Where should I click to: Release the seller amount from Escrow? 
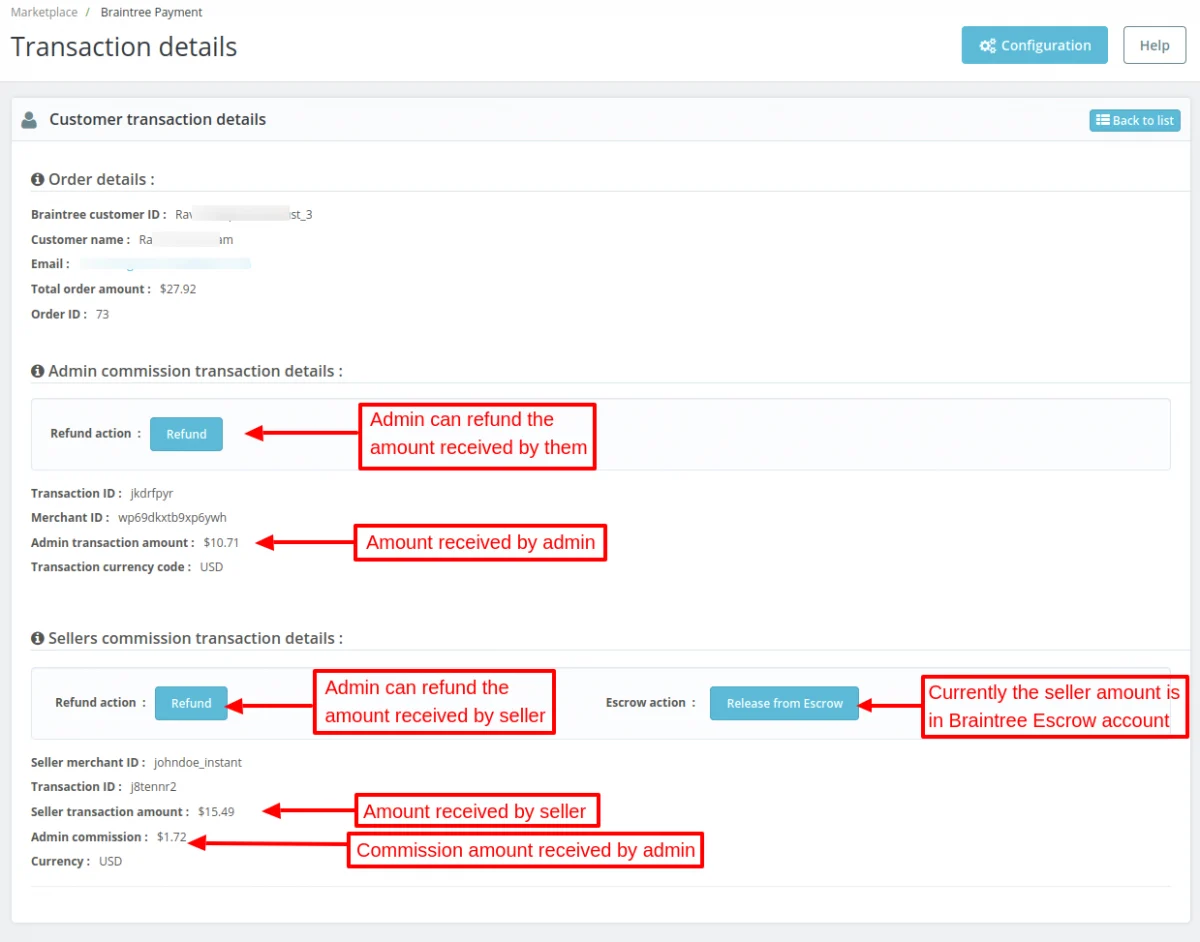(784, 703)
